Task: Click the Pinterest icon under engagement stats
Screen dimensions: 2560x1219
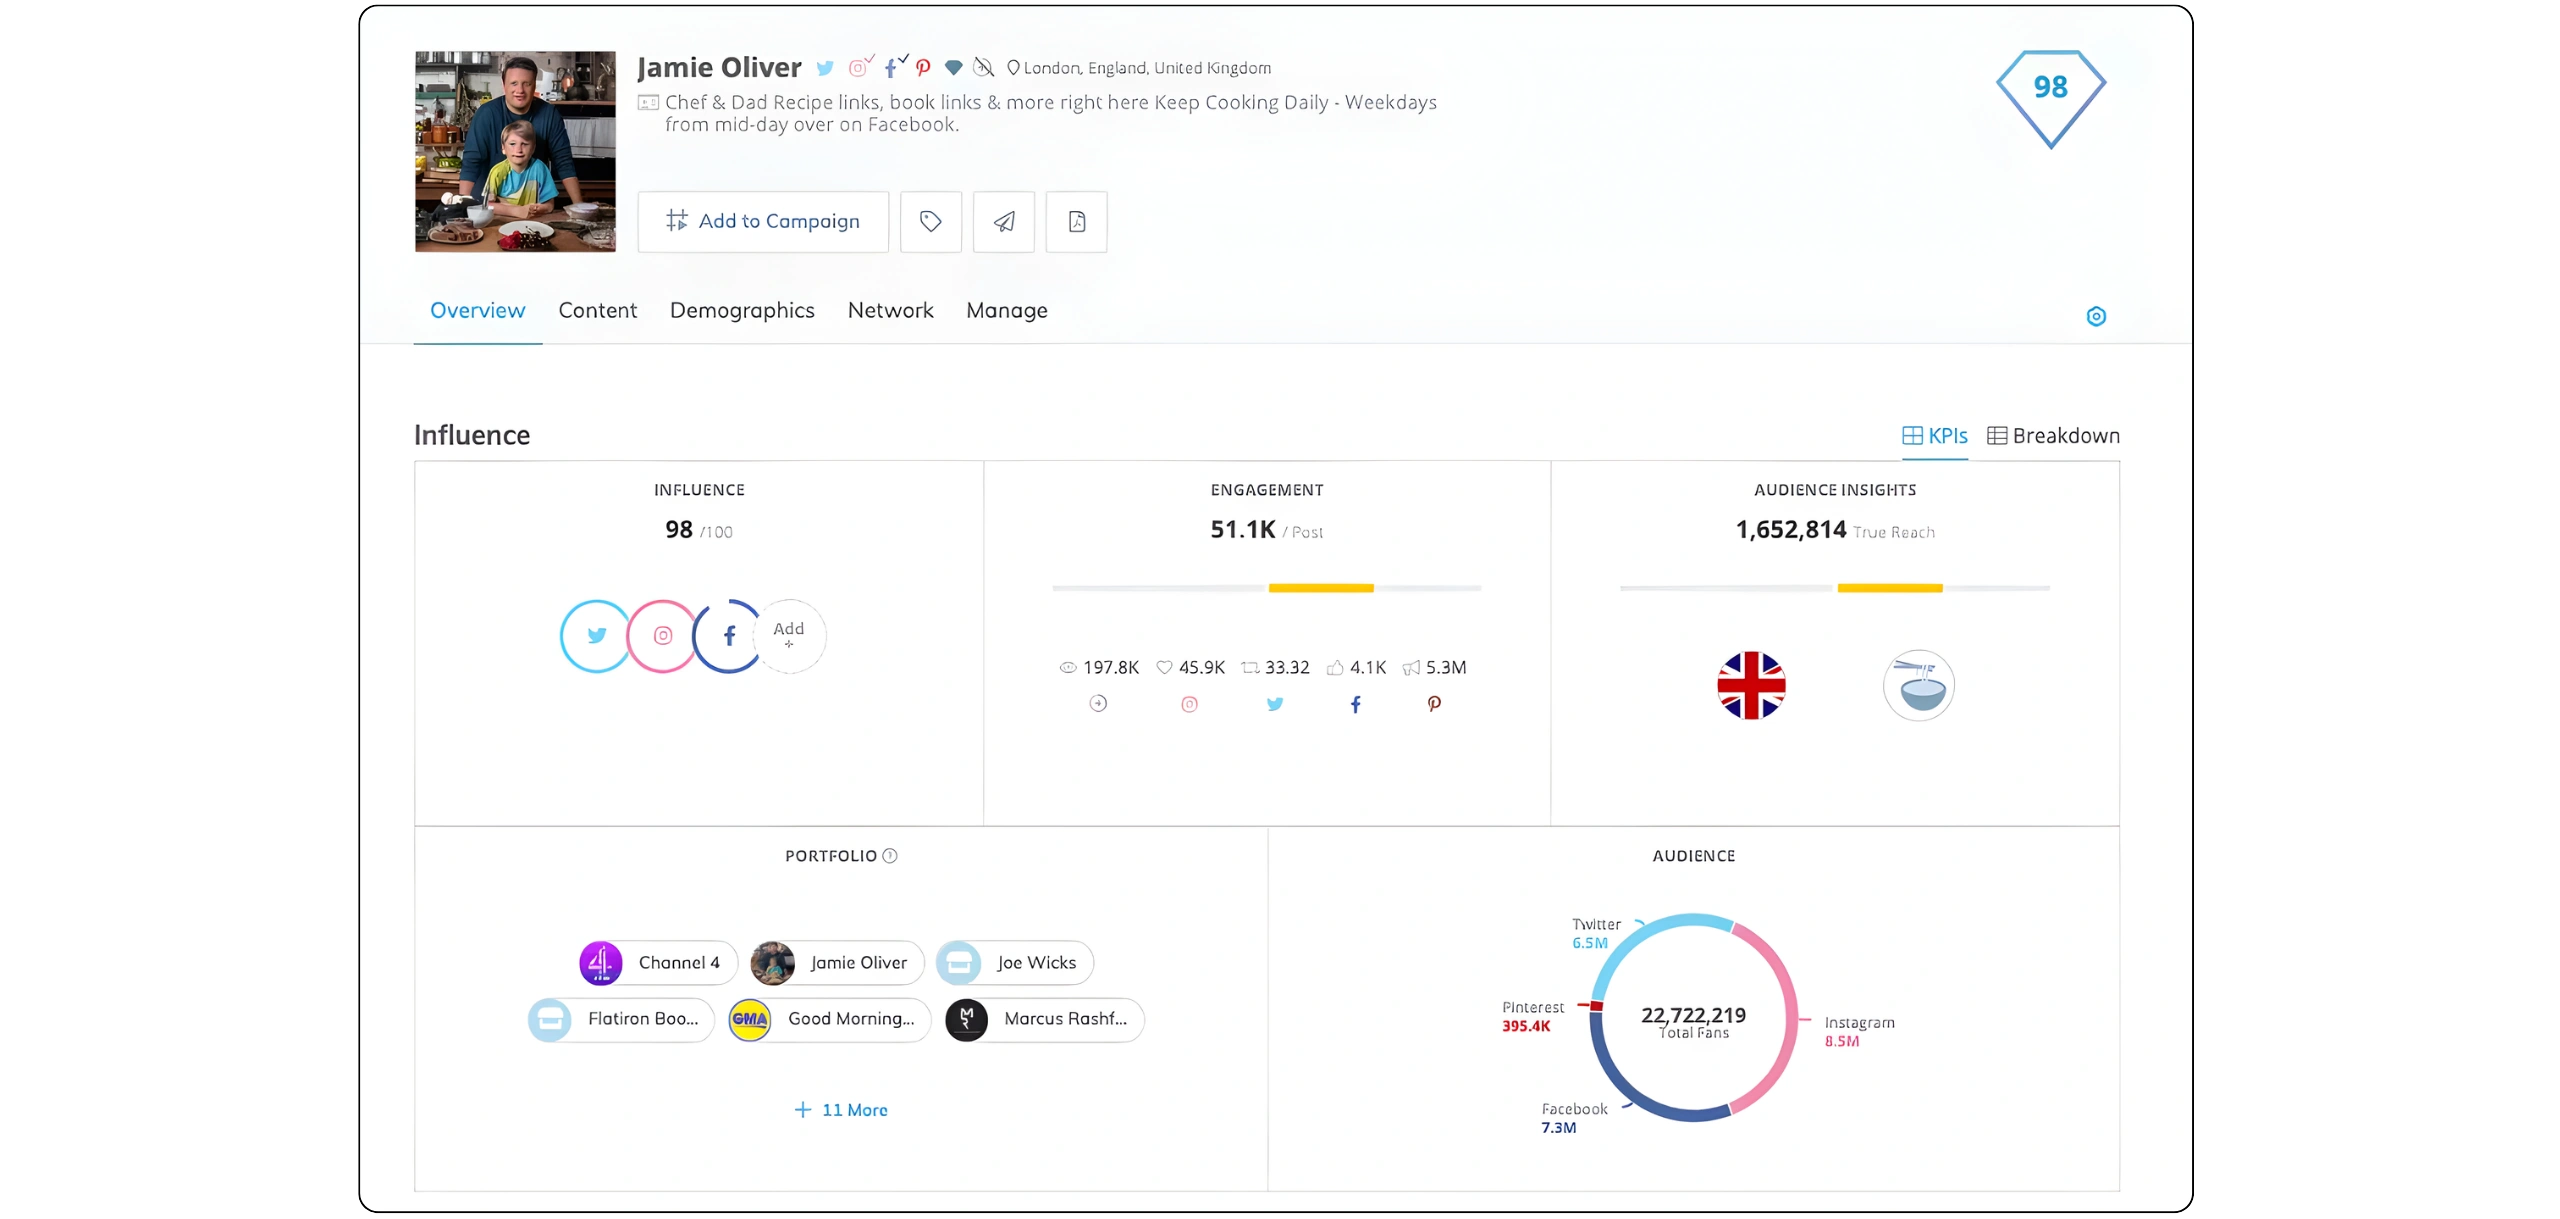Action: [1434, 704]
